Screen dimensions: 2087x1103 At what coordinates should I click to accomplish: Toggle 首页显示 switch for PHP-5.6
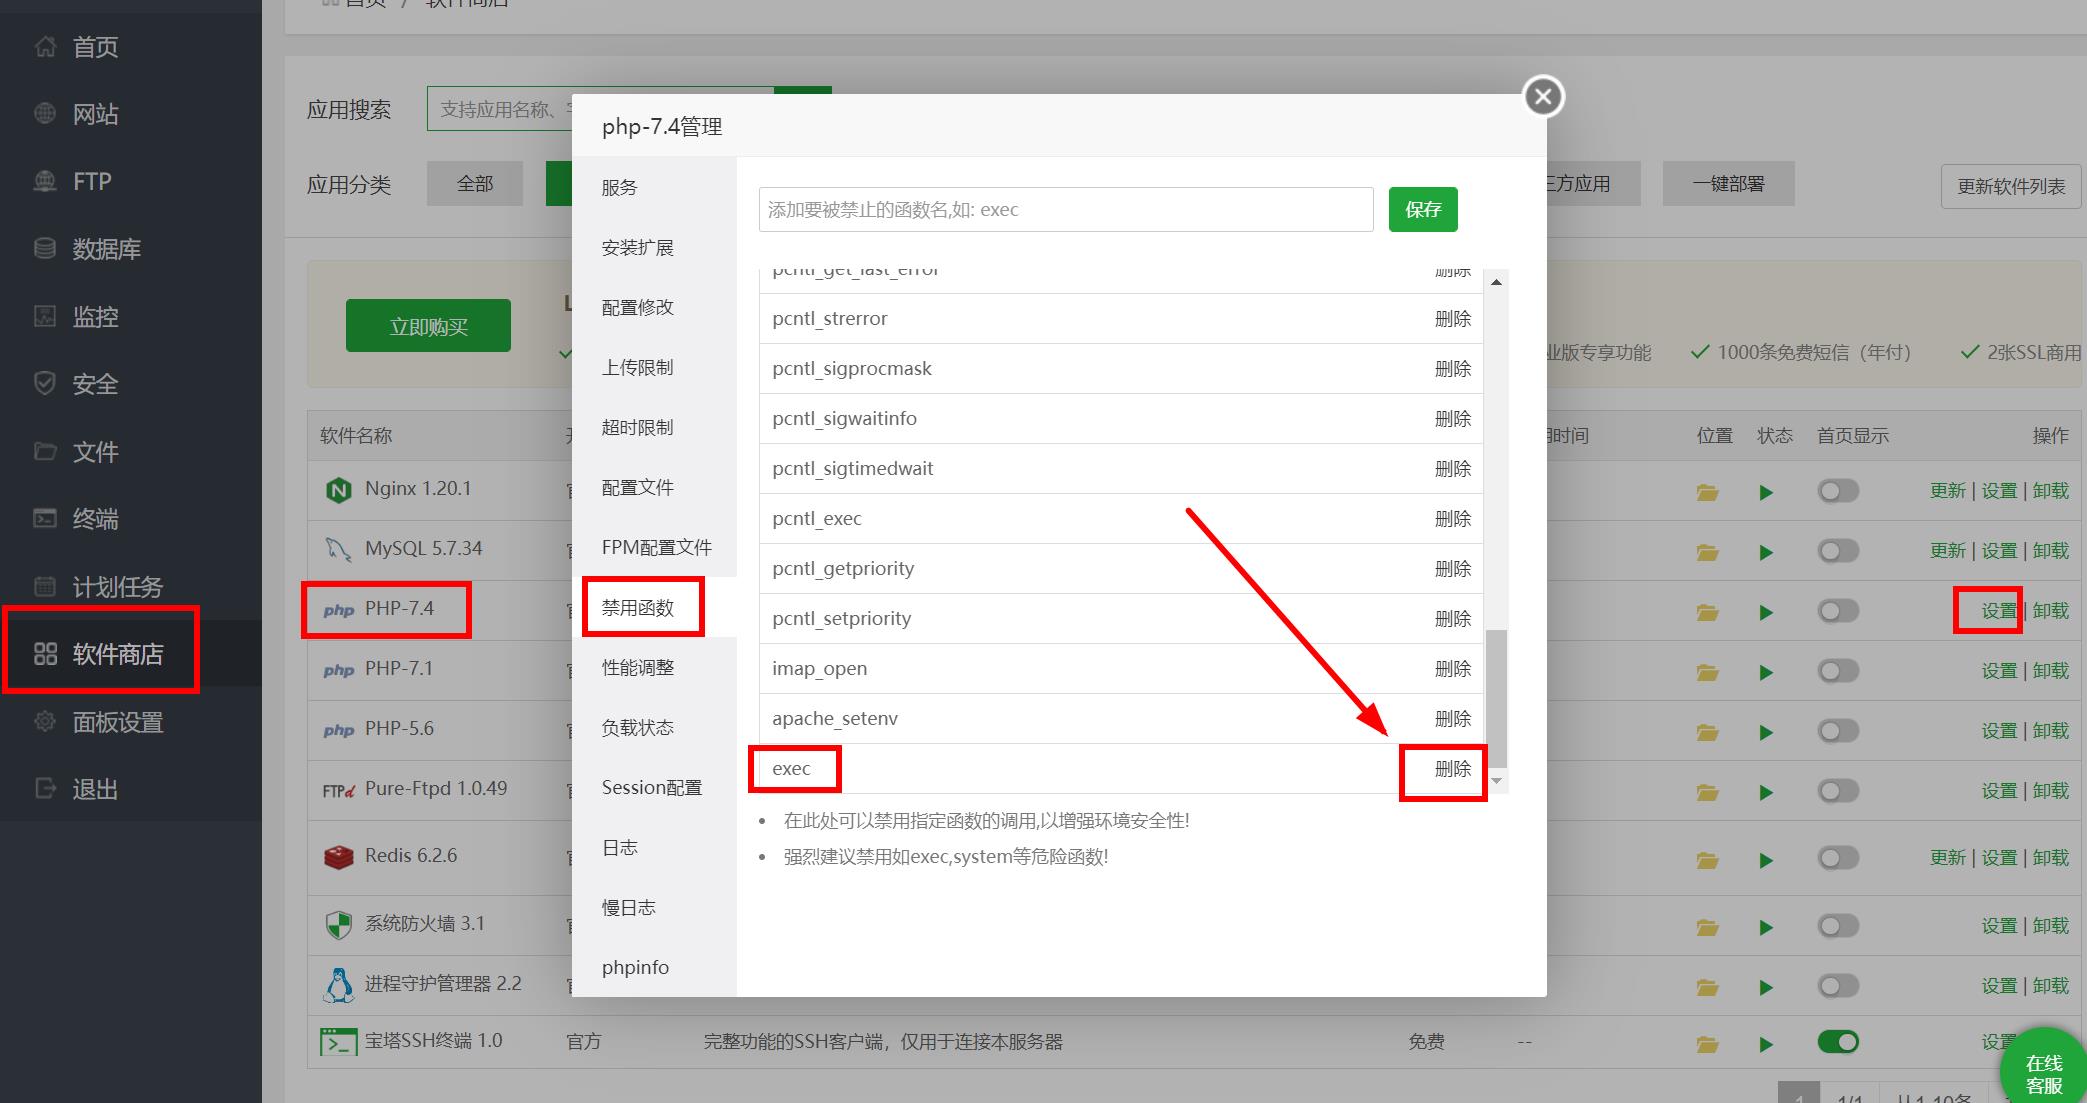point(1838,731)
